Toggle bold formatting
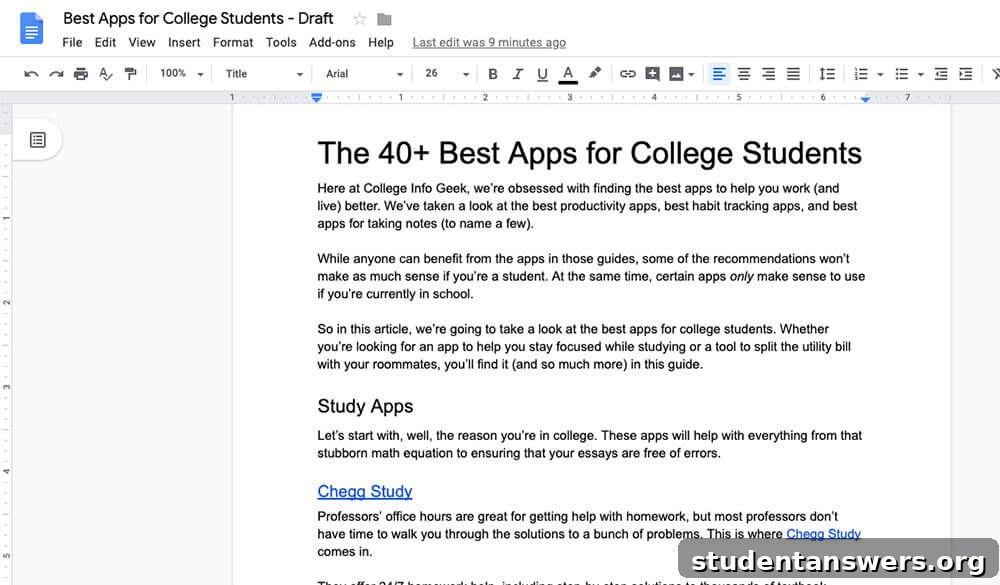 click(x=492, y=74)
